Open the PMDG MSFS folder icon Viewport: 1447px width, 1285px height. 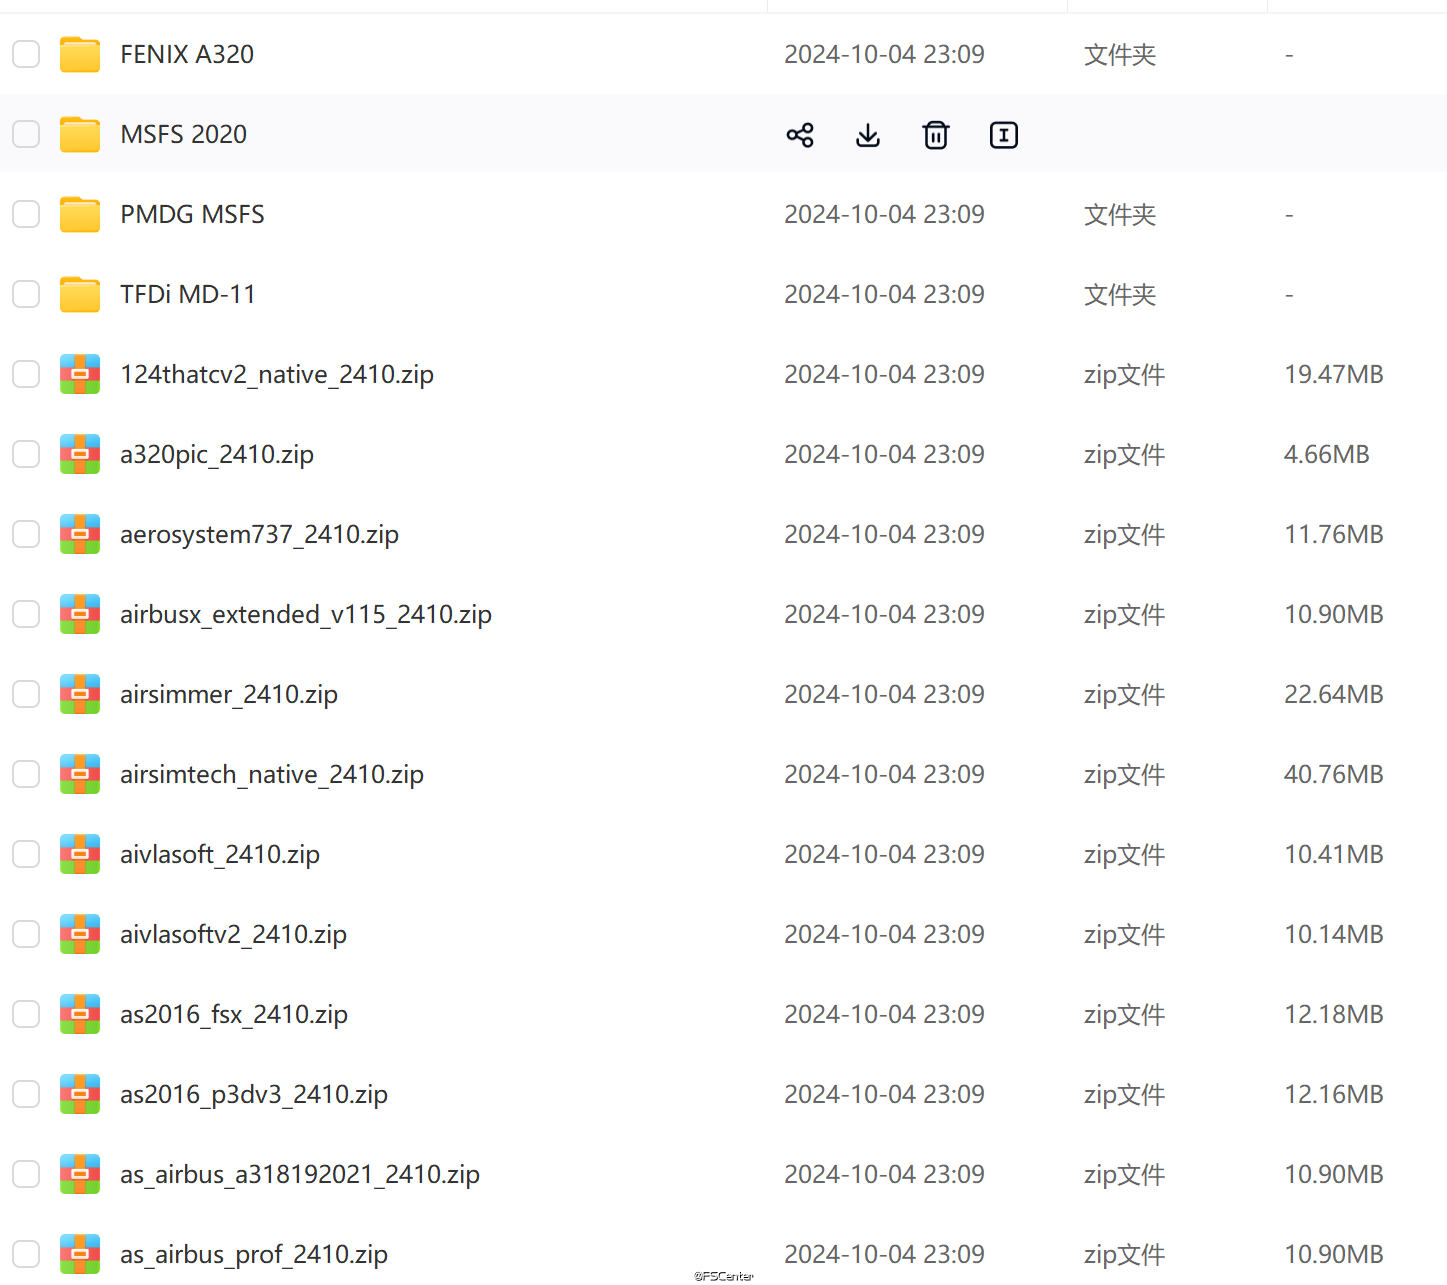(80, 214)
